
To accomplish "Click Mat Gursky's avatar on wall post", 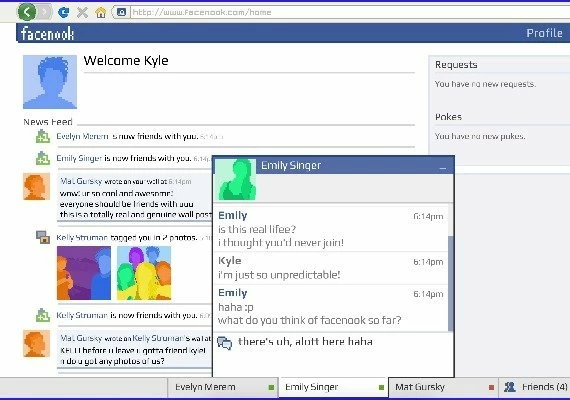I will [37, 187].
